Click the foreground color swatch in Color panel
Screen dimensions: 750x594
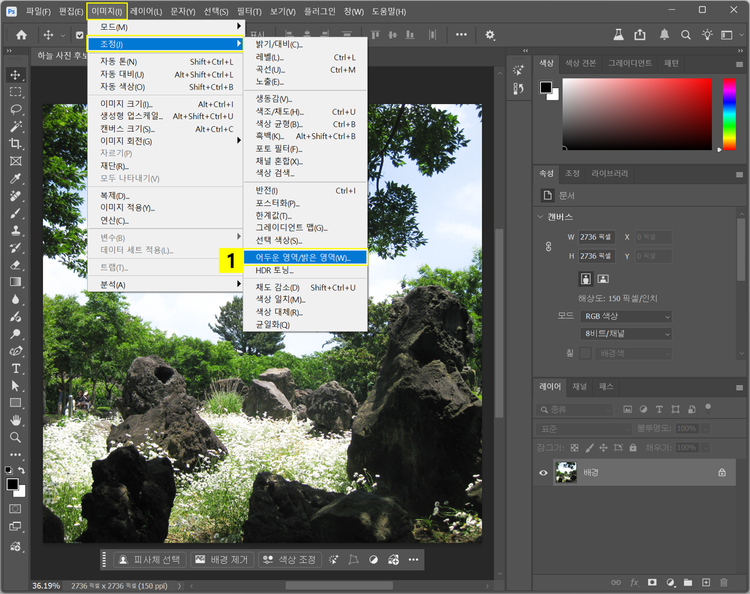click(546, 87)
